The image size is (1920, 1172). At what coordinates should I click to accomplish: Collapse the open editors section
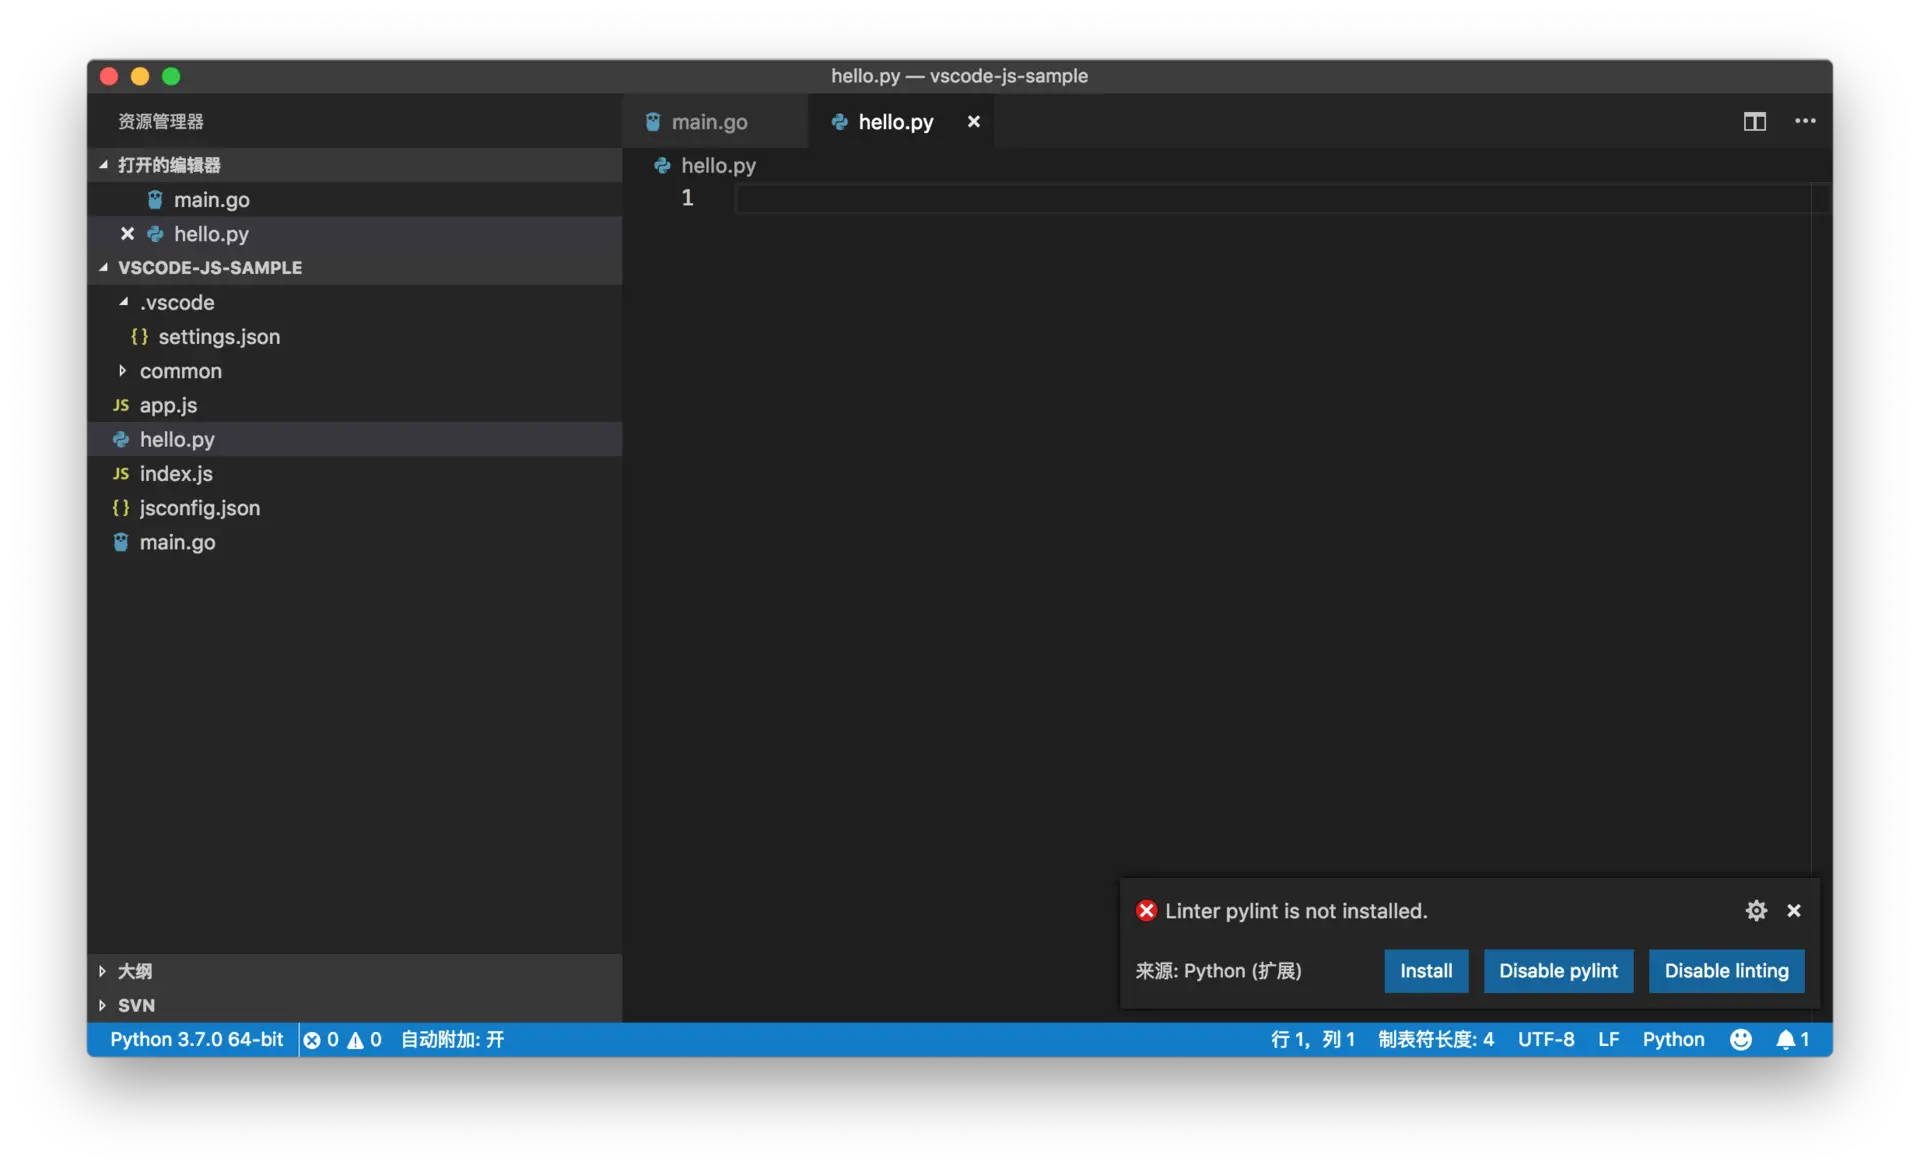pos(104,165)
